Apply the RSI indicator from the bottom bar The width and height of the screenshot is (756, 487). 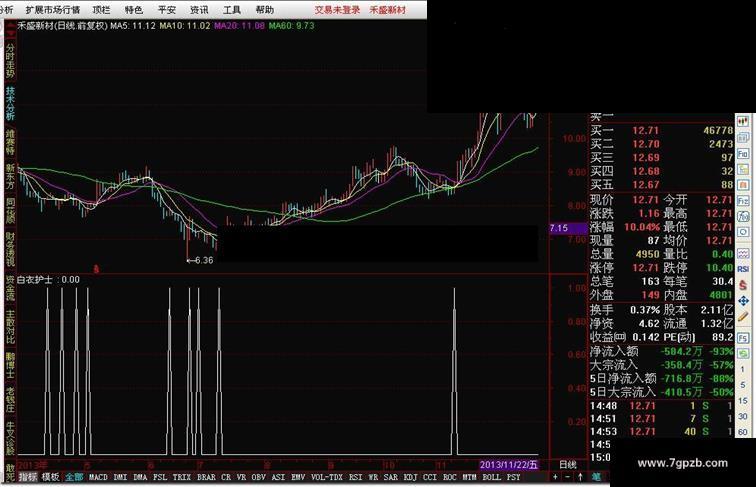pyautogui.click(x=355, y=477)
